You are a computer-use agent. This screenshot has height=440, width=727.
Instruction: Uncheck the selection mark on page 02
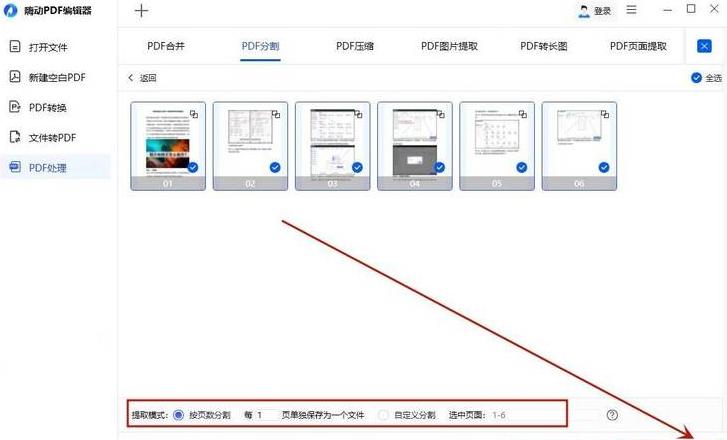pyautogui.click(x=275, y=167)
